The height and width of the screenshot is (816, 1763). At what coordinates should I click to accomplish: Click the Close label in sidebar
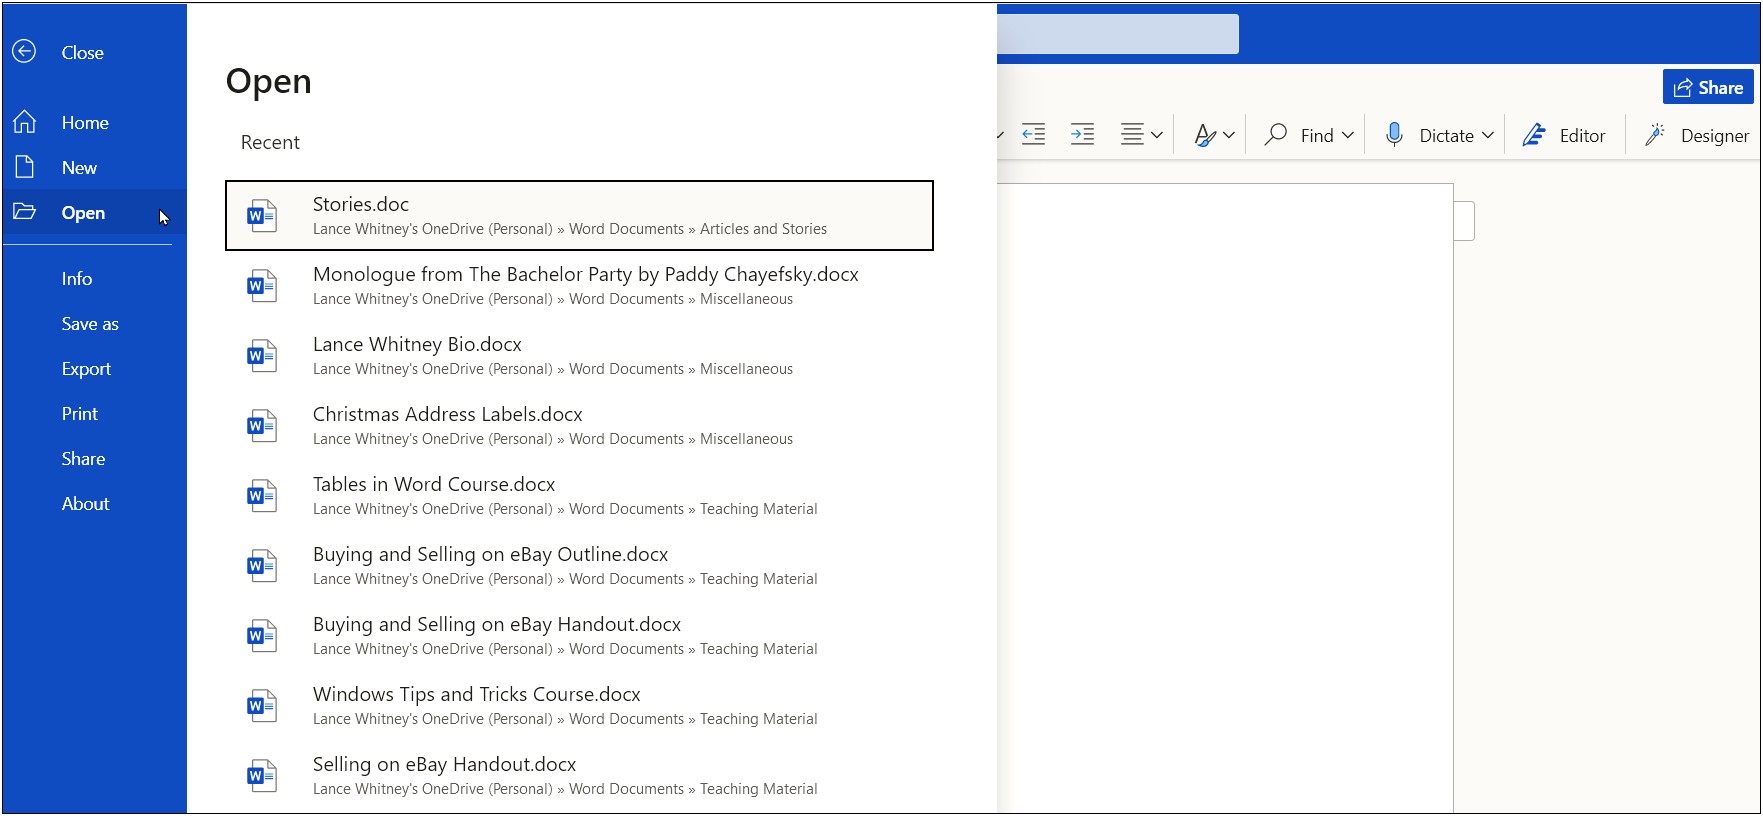83,52
